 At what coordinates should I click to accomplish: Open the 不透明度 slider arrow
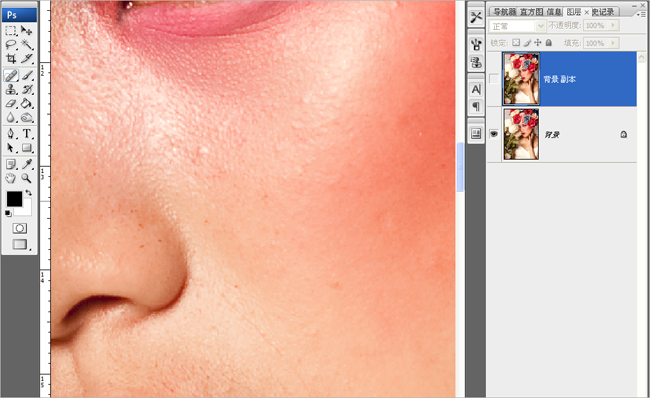(x=614, y=26)
